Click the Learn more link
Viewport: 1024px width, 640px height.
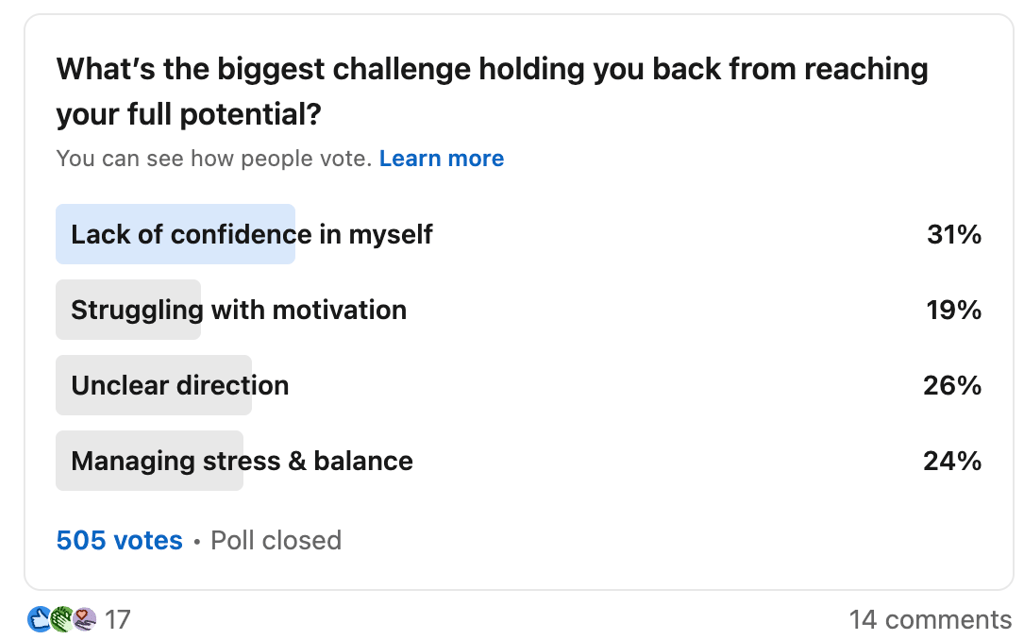[441, 158]
